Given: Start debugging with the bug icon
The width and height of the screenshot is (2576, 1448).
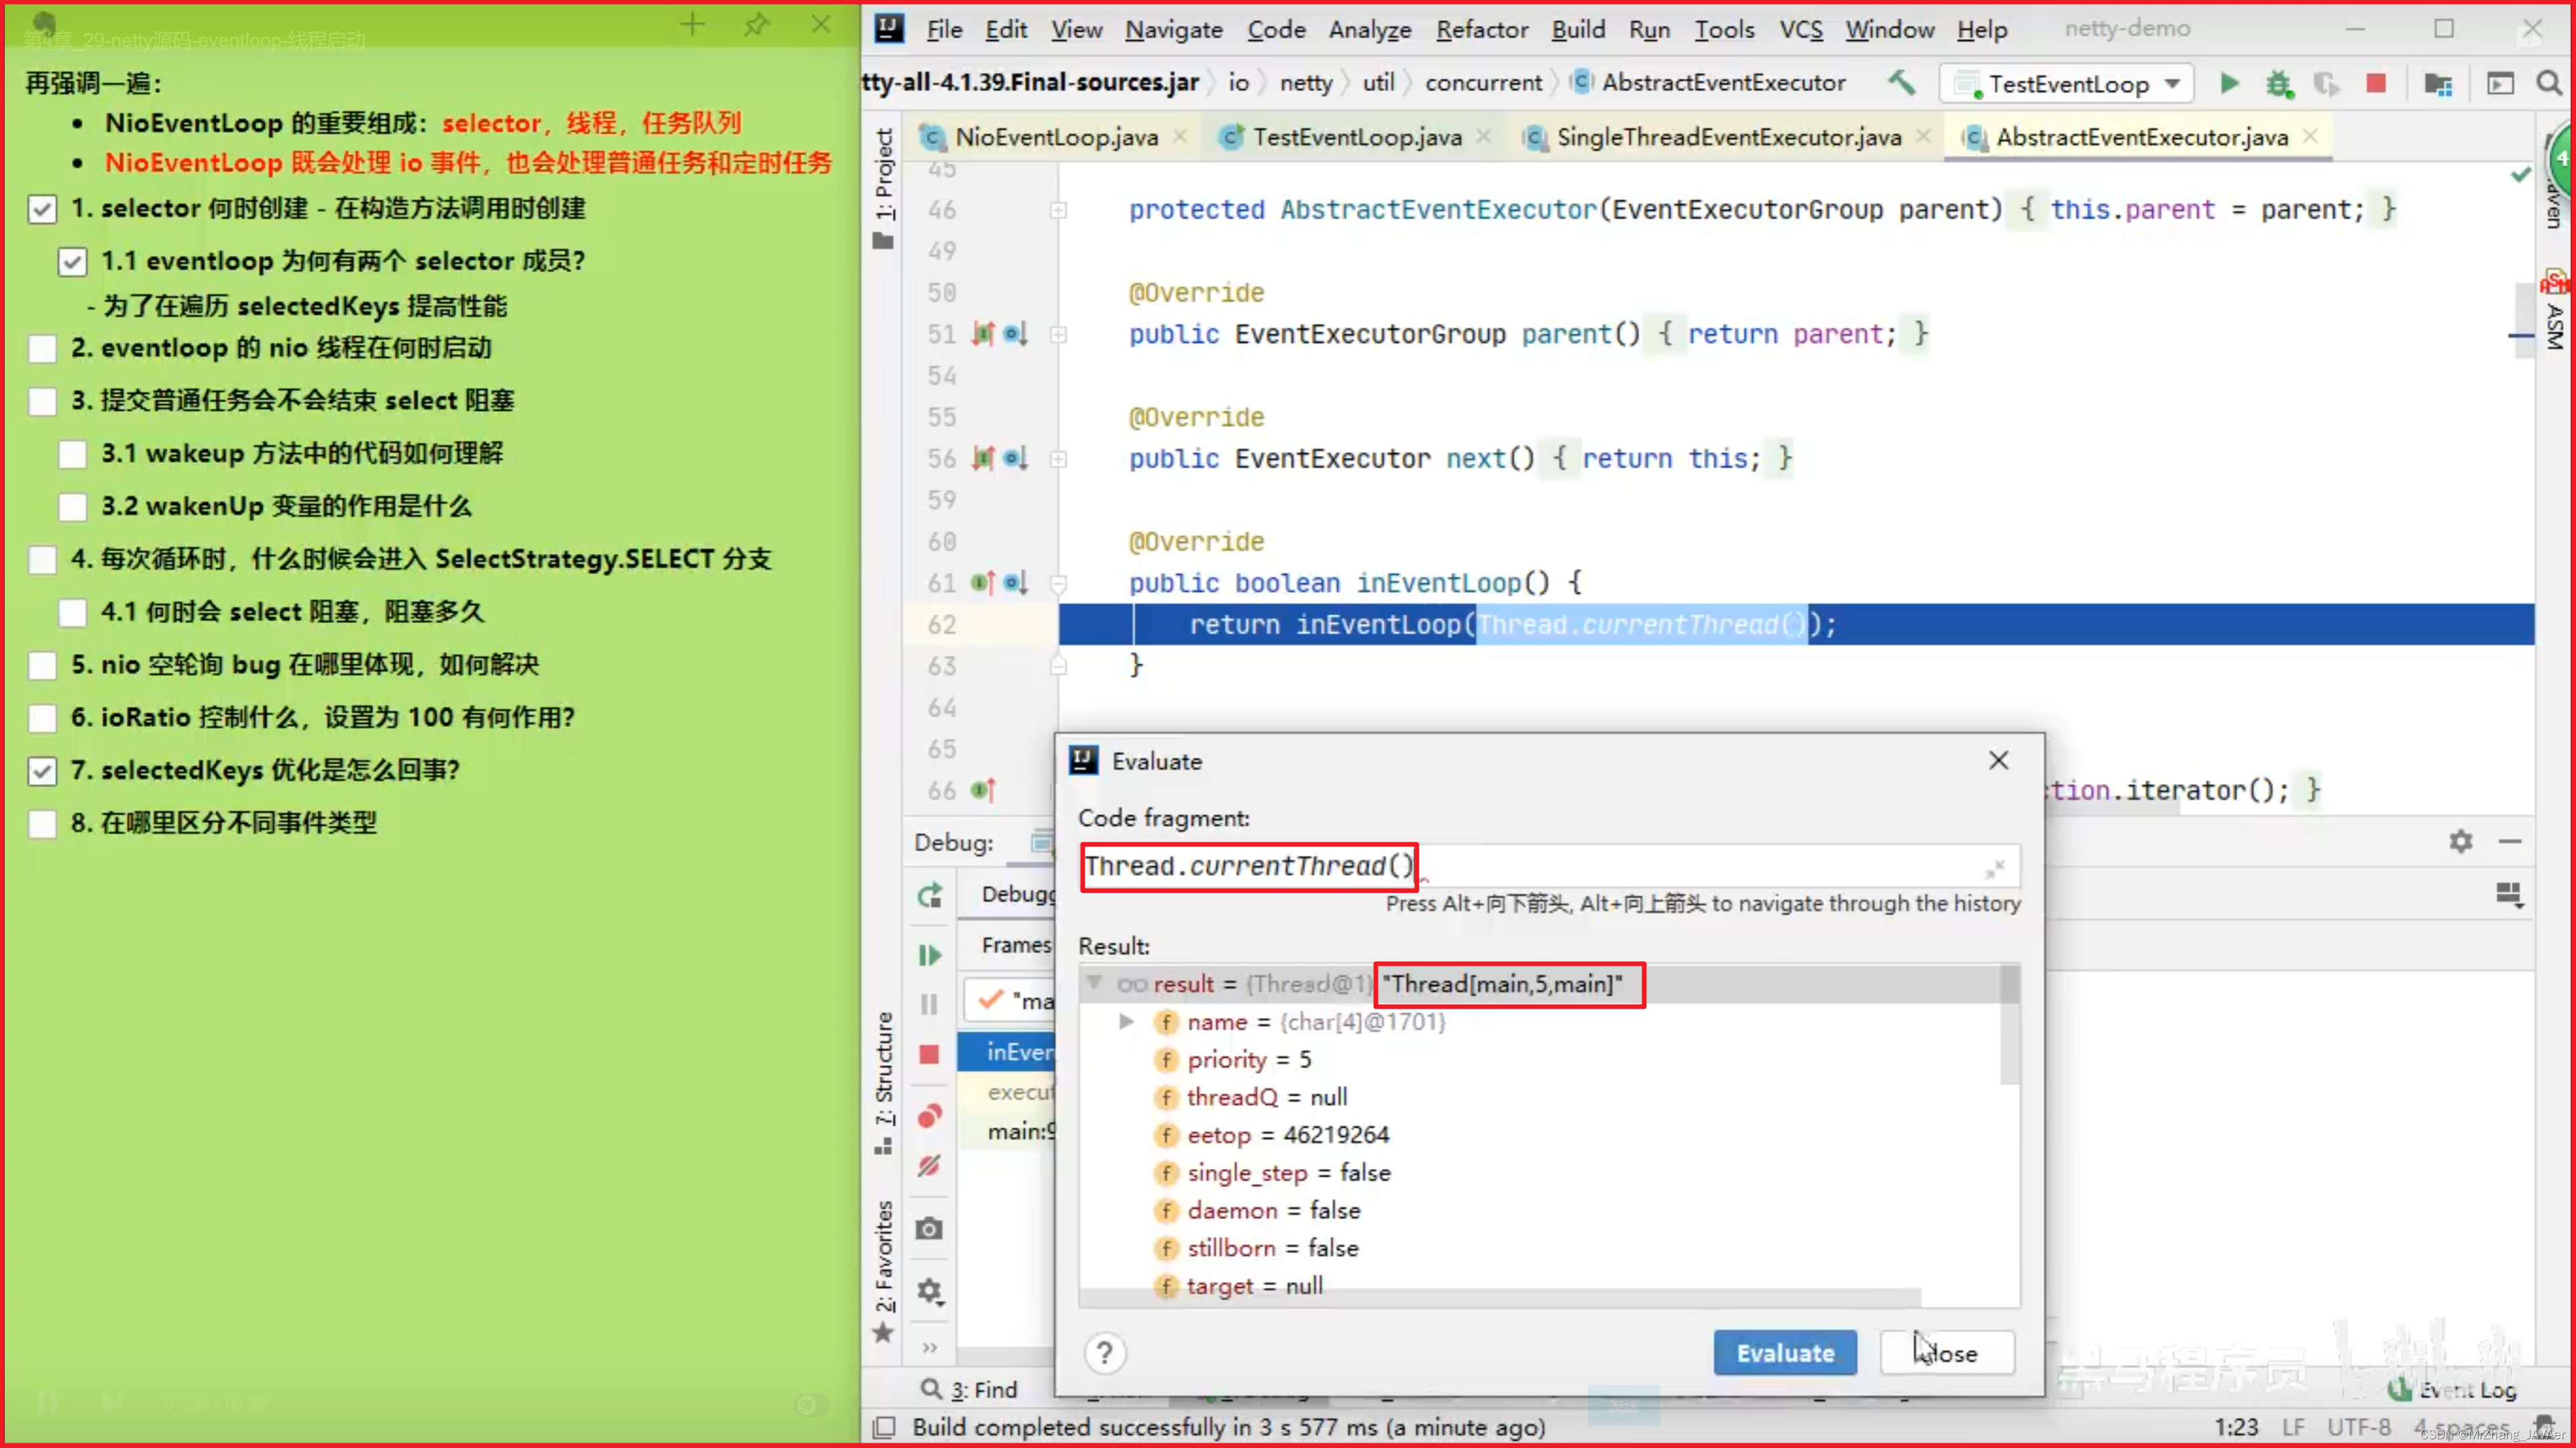Looking at the screenshot, I should click(x=2279, y=83).
